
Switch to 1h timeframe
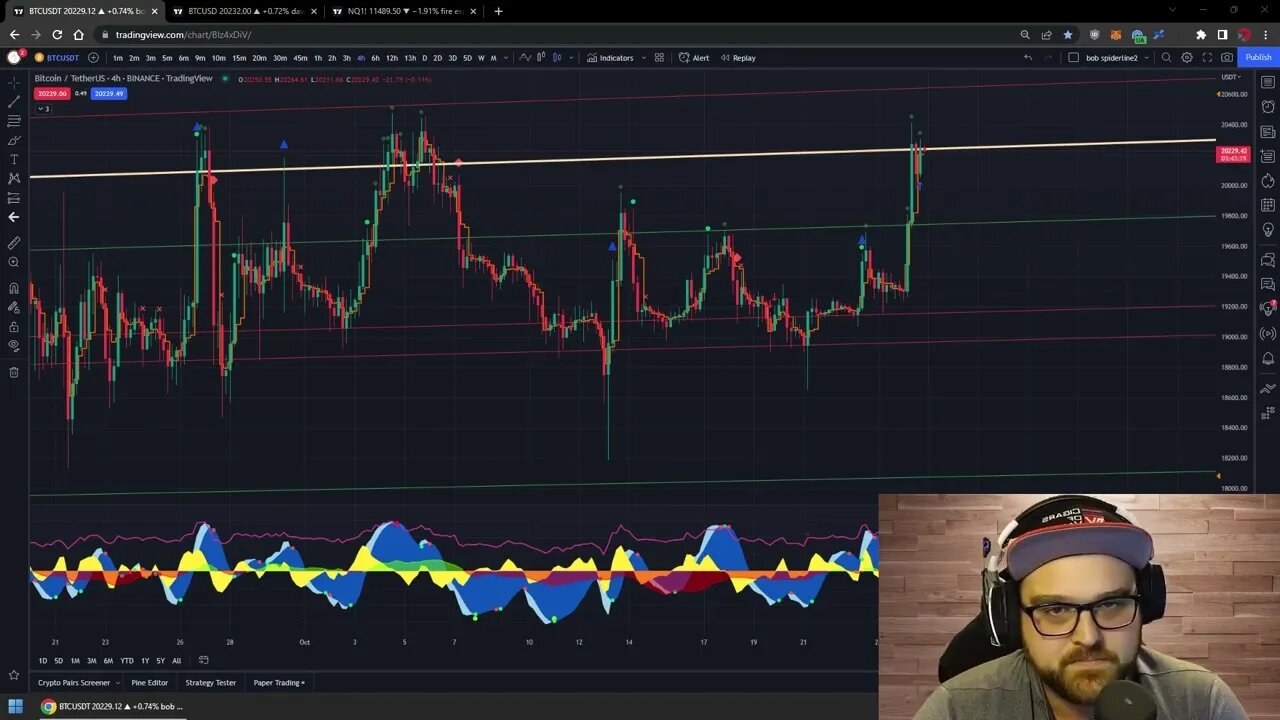tap(318, 58)
